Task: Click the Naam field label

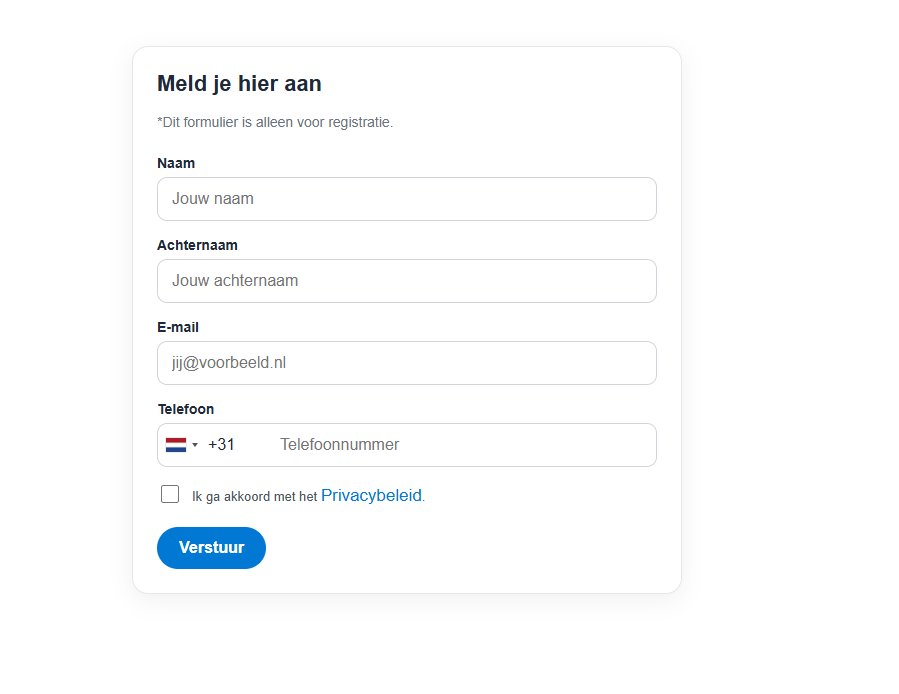Action: click(x=176, y=163)
